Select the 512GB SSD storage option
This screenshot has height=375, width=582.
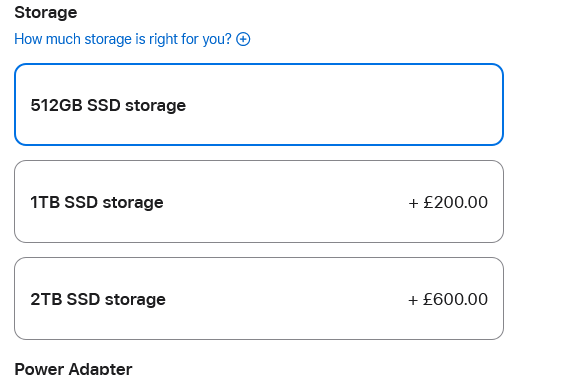(x=259, y=105)
